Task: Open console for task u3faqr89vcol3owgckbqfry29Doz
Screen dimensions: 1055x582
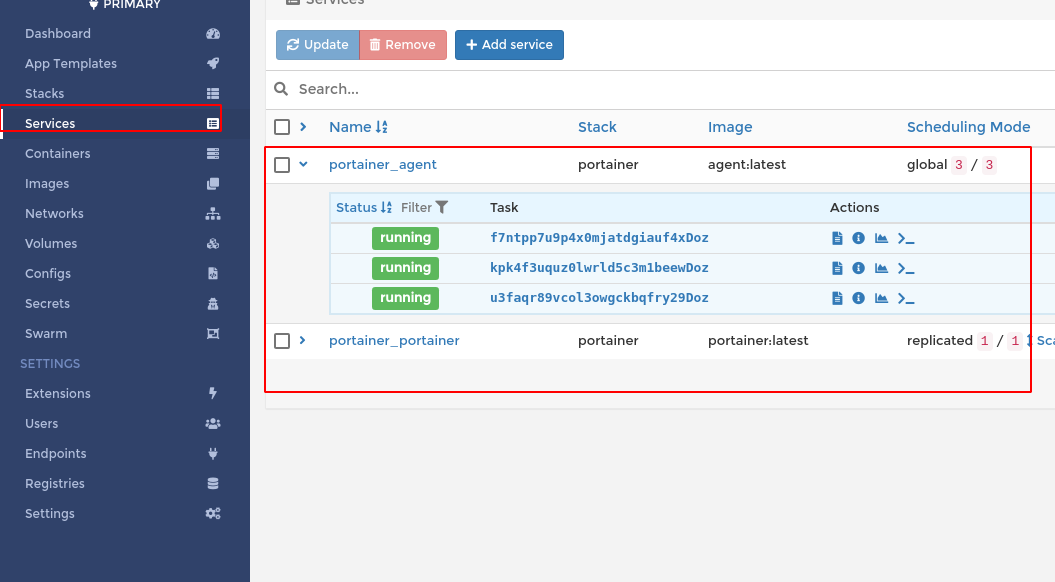Action: point(906,298)
